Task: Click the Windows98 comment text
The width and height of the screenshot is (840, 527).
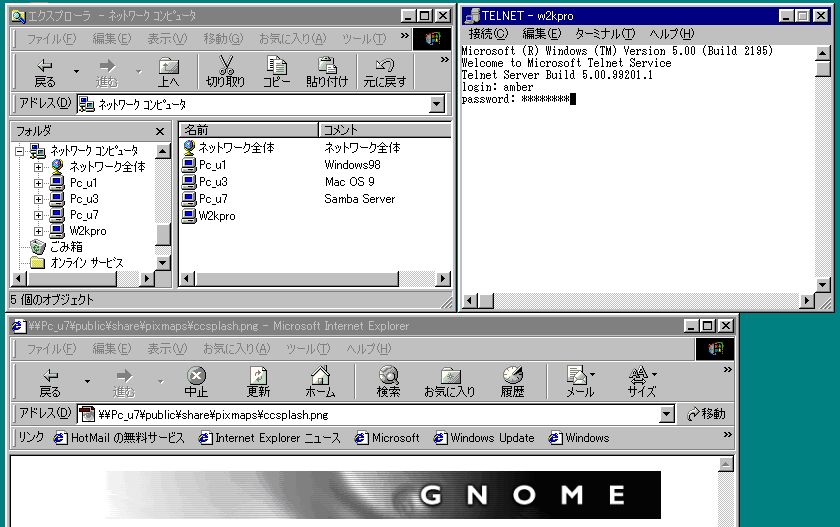Action: [x=352, y=164]
